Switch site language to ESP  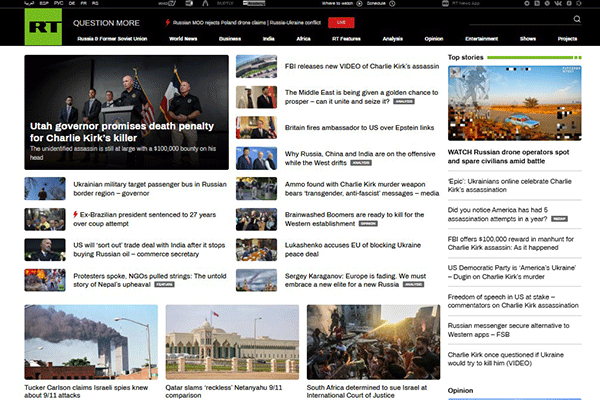click(44, 3)
